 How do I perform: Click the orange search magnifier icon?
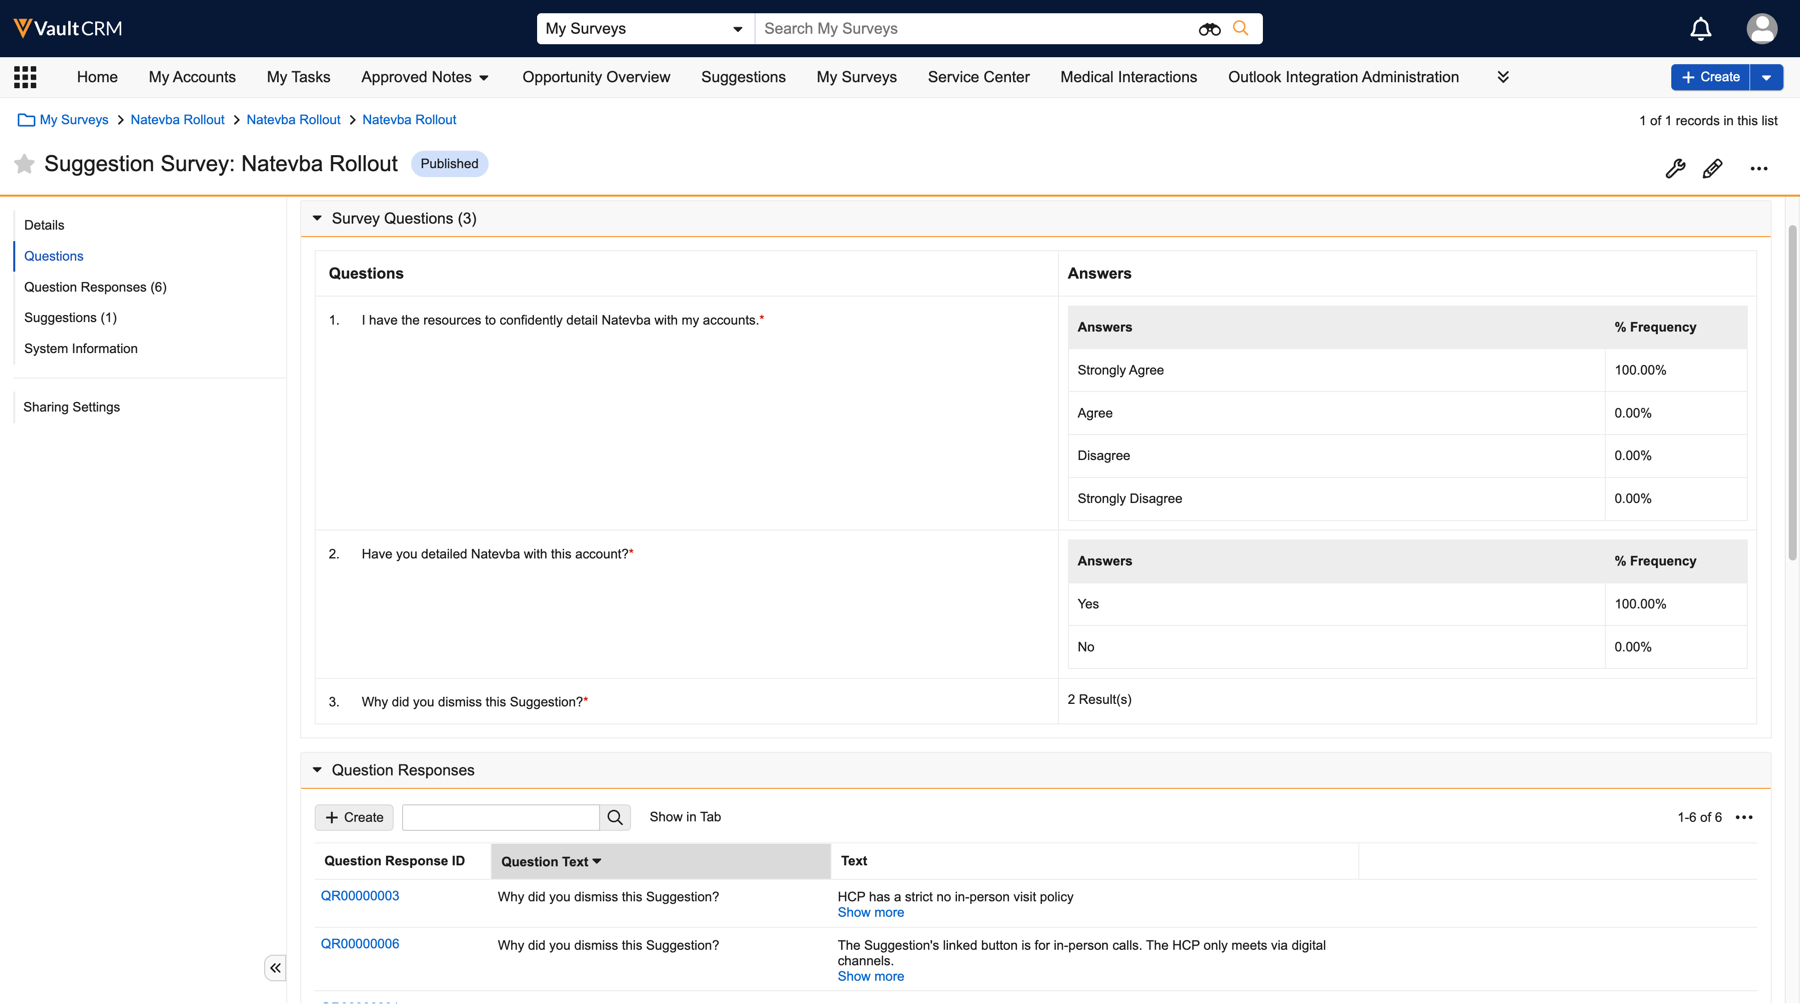tap(1241, 28)
